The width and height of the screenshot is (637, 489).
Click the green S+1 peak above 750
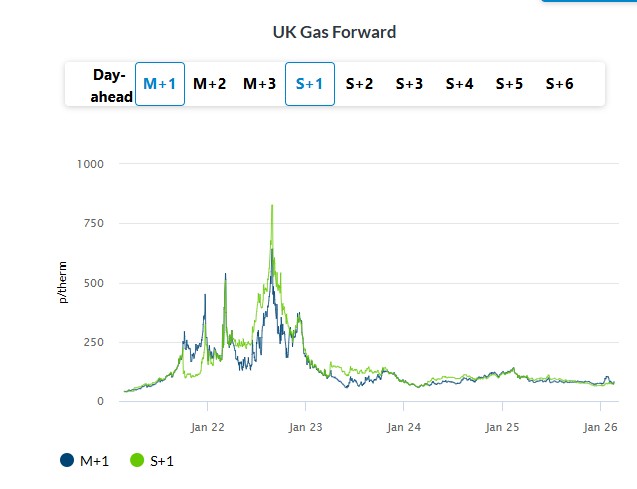pyautogui.click(x=272, y=206)
